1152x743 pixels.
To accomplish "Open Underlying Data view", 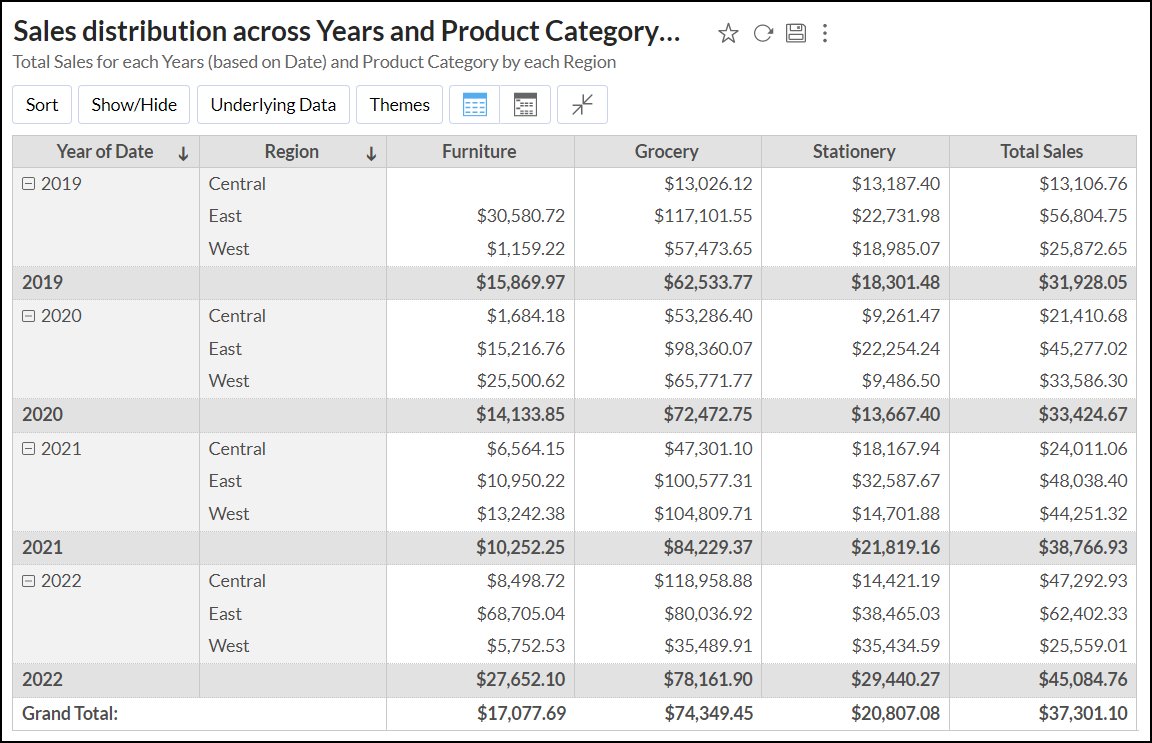I will click(x=273, y=105).
